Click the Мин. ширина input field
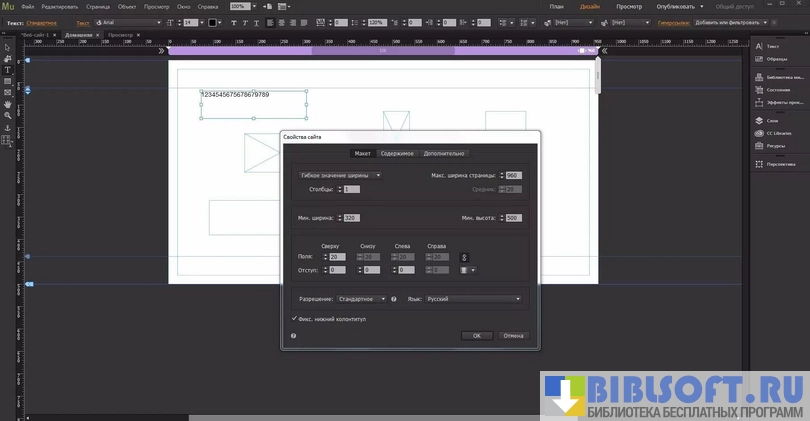The width and height of the screenshot is (810, 421). (351, 218)
